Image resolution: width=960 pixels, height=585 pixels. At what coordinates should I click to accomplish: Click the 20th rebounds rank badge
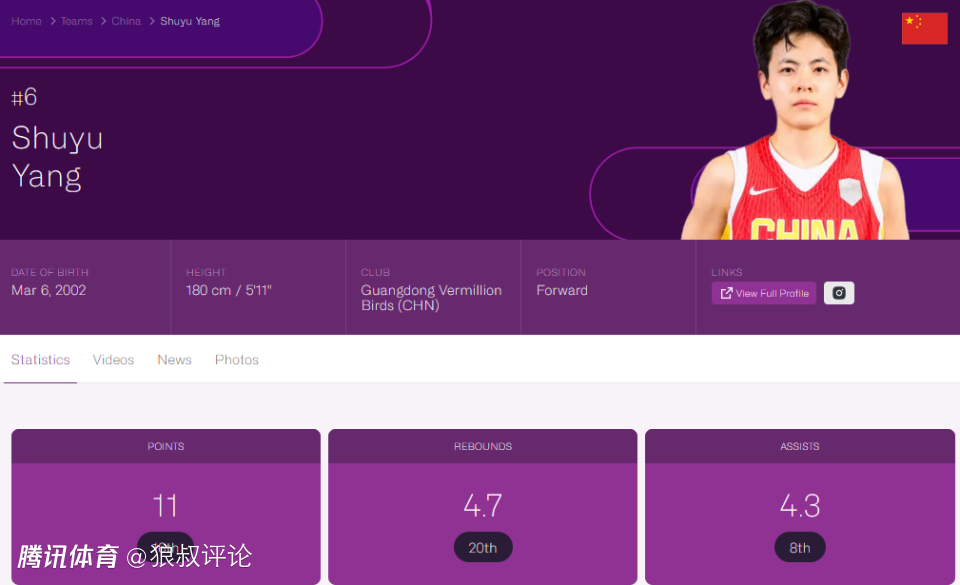click(x=483, y=547)
